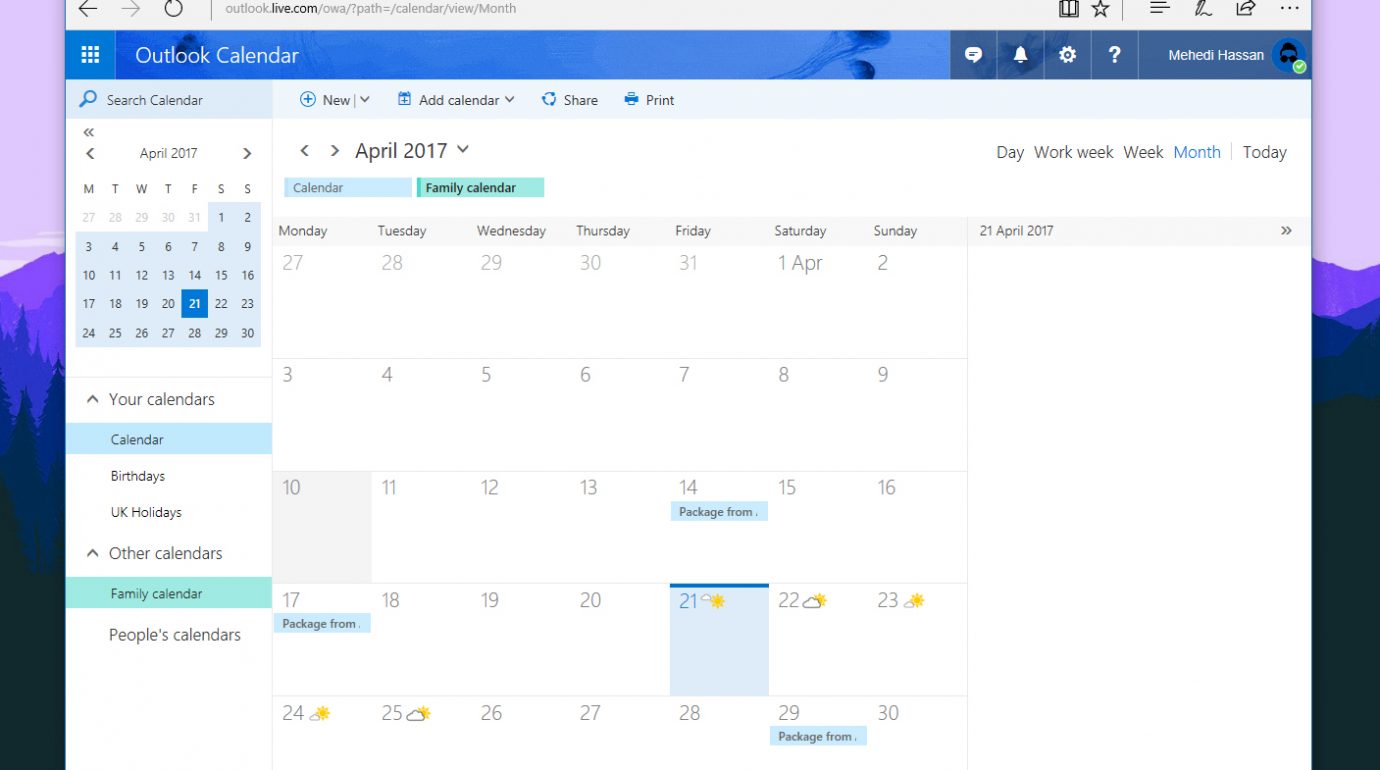Image resolution: width=1380 pixels, height=770 pixels.
Task: Open the browser more options menu
Action: [1290, 8]
